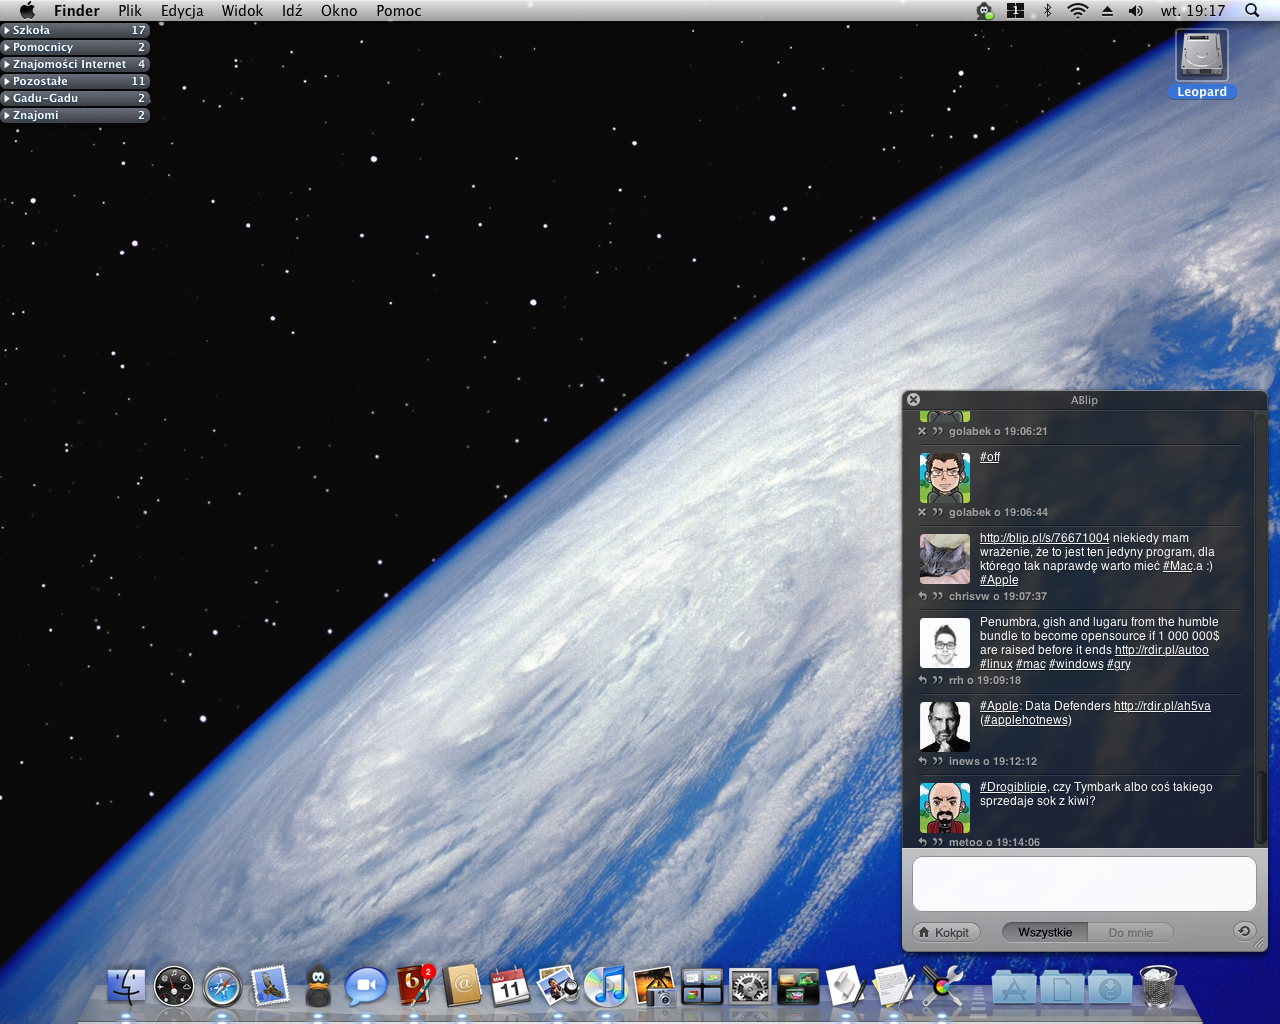Viewport: 1280px width, 1024px height.
Task: Open System Preferences gear icon
Action: [x=750, y=987]
